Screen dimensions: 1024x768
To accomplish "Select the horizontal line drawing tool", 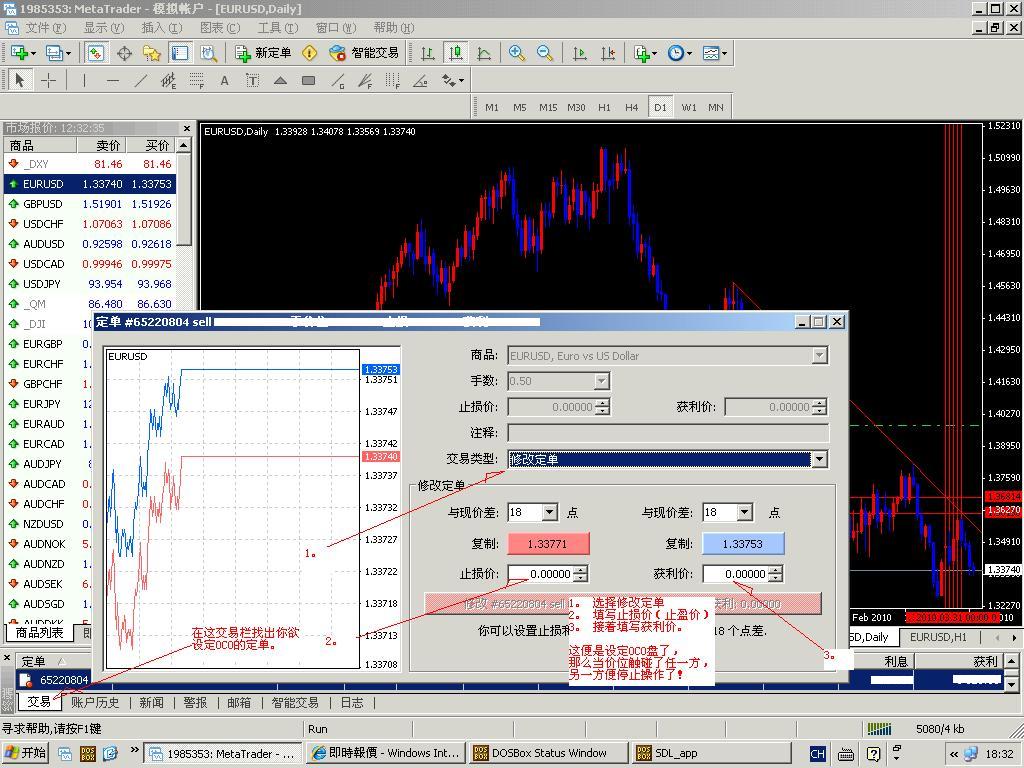I will [x=112, y=80].
